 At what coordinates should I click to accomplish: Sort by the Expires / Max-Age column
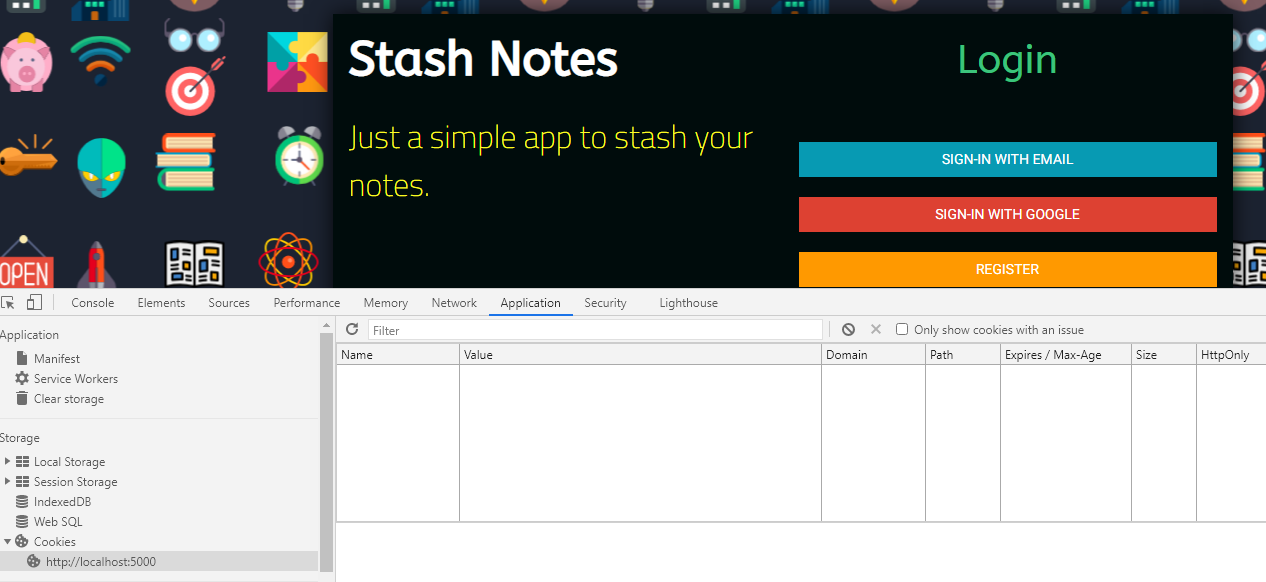pyautogui.click(x=1066, y=355)
